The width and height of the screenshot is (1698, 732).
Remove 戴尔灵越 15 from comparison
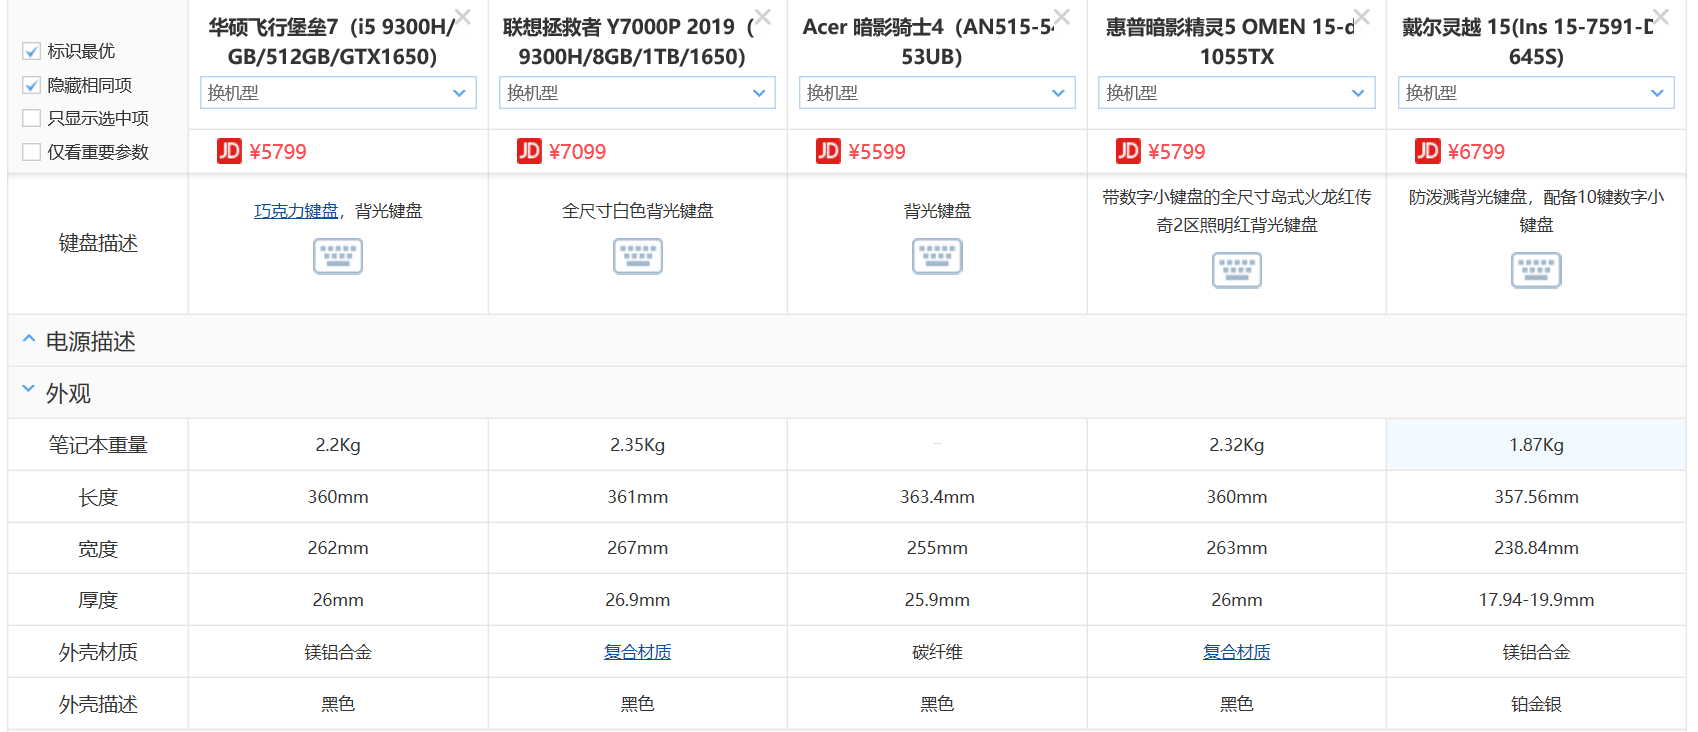(1661, 17)
